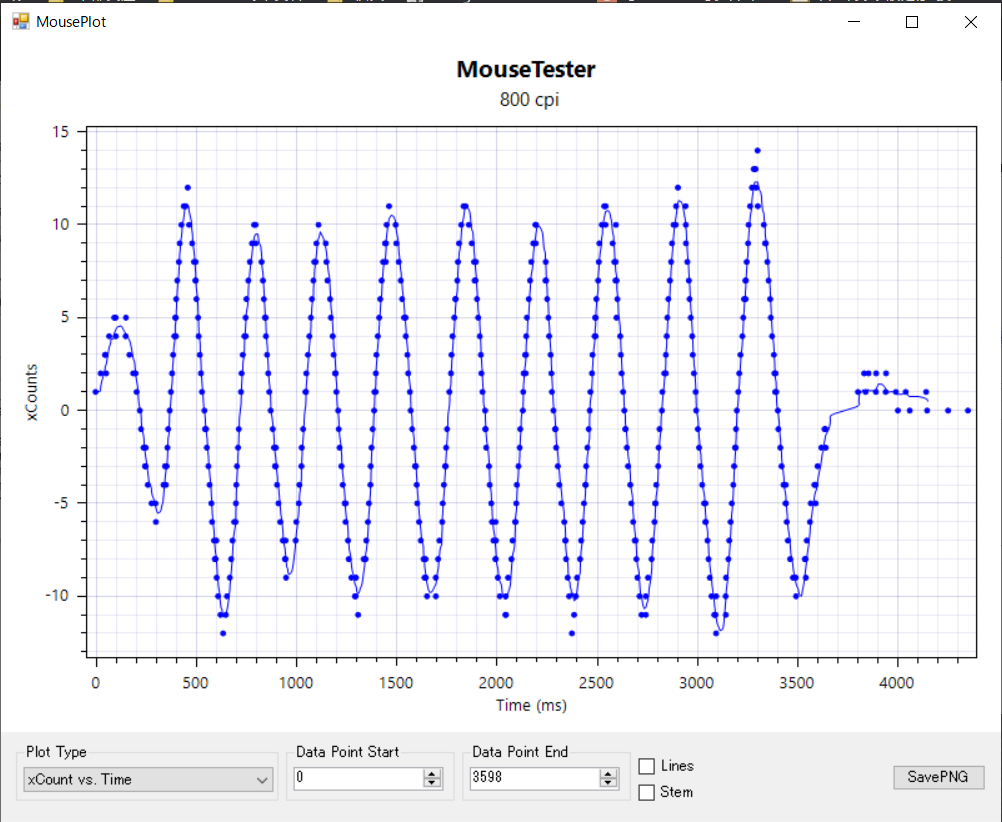Screen dimensions: 1002x822
Task: Focus the Data Point Start input field
Action: coord(358,778)
